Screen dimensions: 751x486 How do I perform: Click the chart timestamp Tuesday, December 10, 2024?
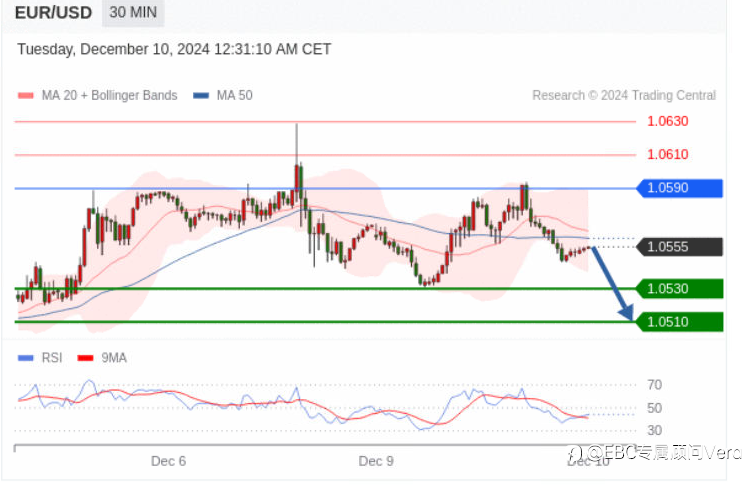[x=174, y=49]
